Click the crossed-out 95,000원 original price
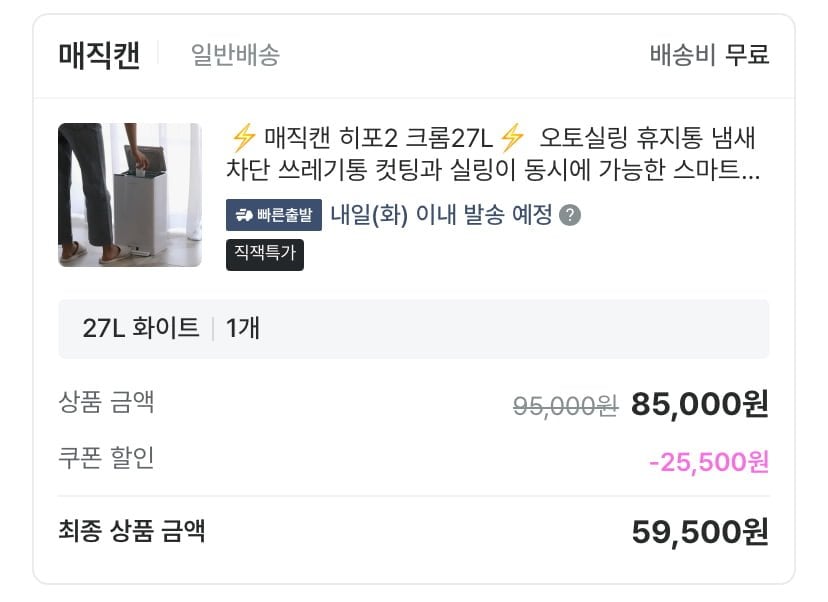Image resolution: width=828 pixels, height=602 pixels. pos(565,405)
